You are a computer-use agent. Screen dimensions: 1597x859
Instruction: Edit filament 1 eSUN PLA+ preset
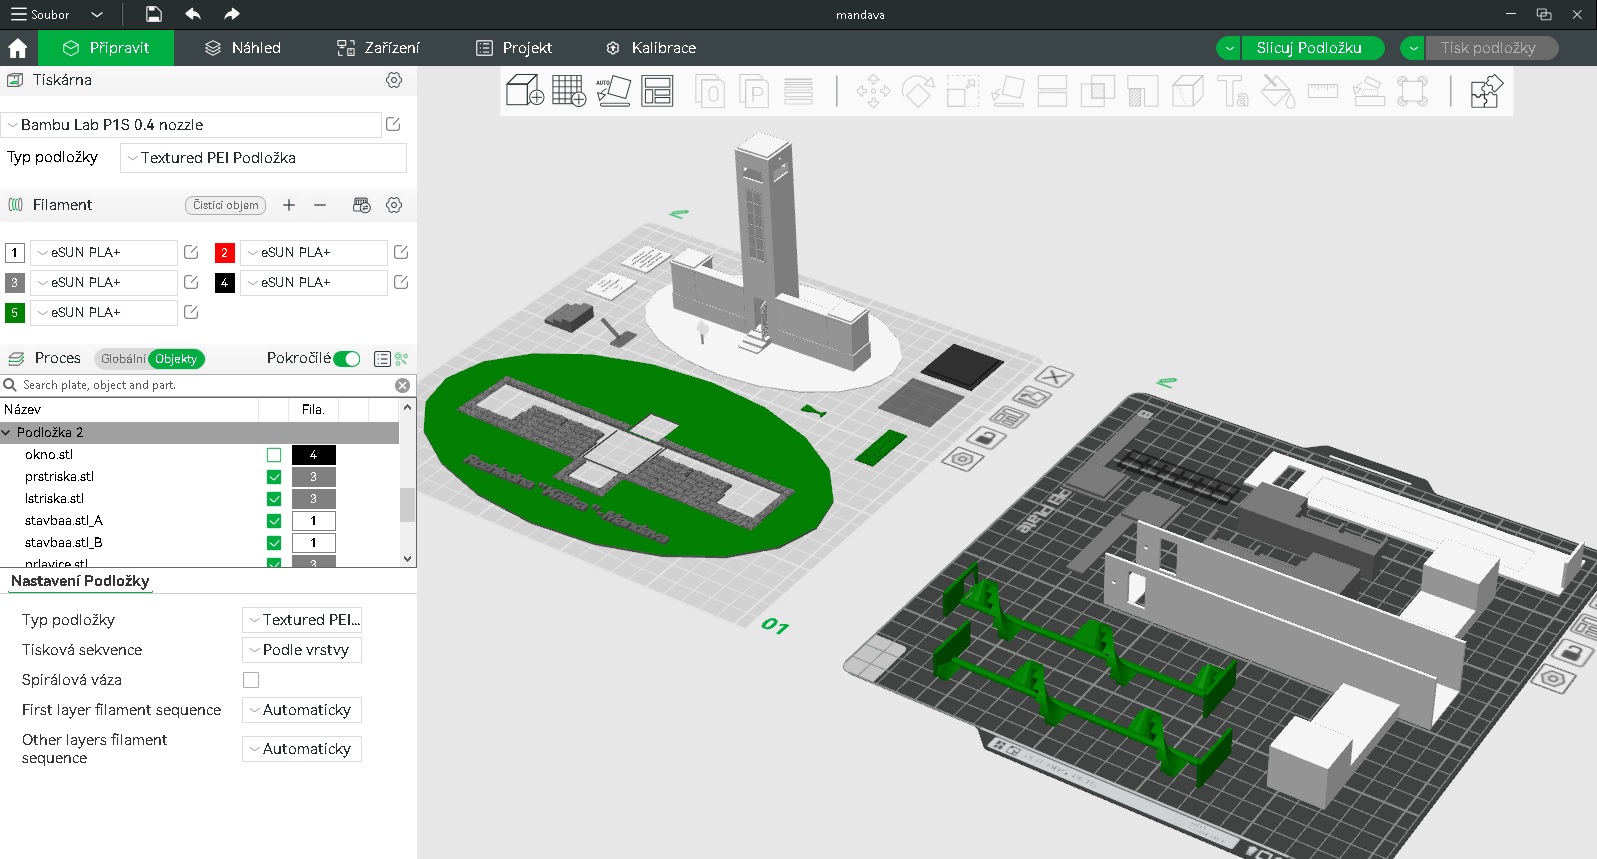click(x=191, y=252)
